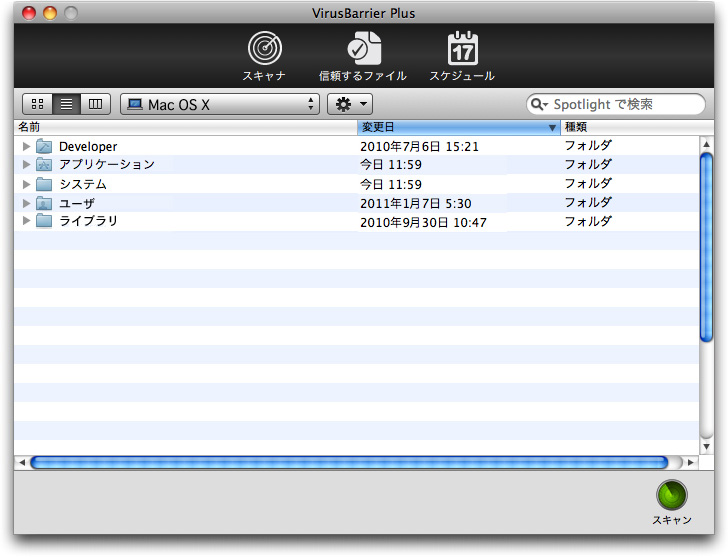Click the green スキャン scan button

click(x=672, y=495)
